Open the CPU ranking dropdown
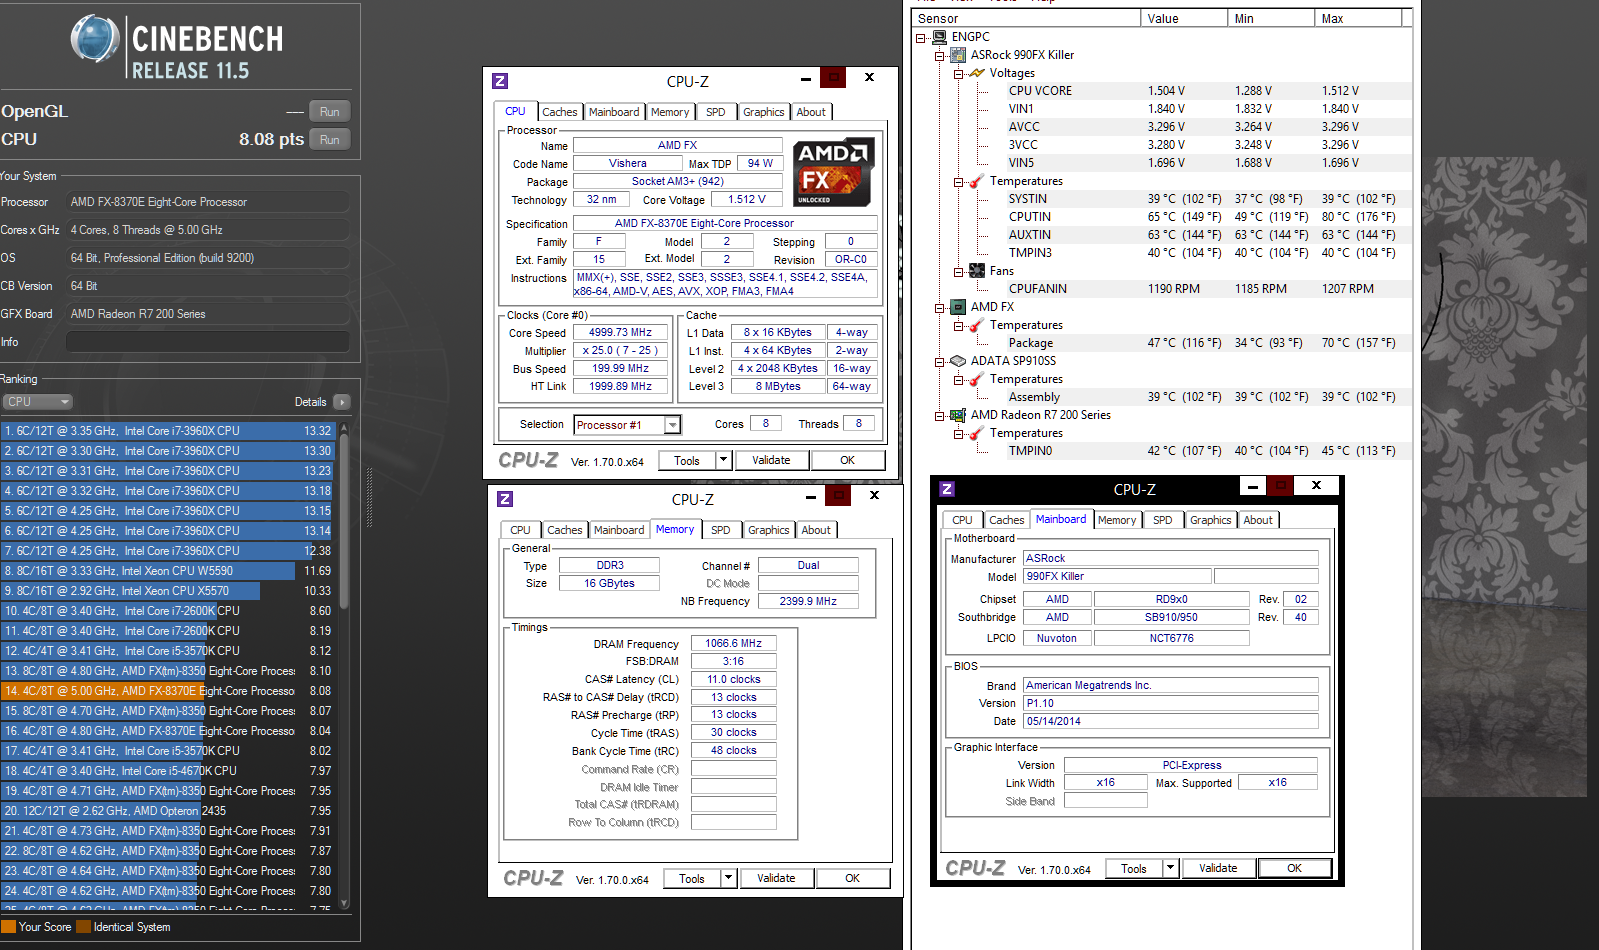 (x=38, y=401)
